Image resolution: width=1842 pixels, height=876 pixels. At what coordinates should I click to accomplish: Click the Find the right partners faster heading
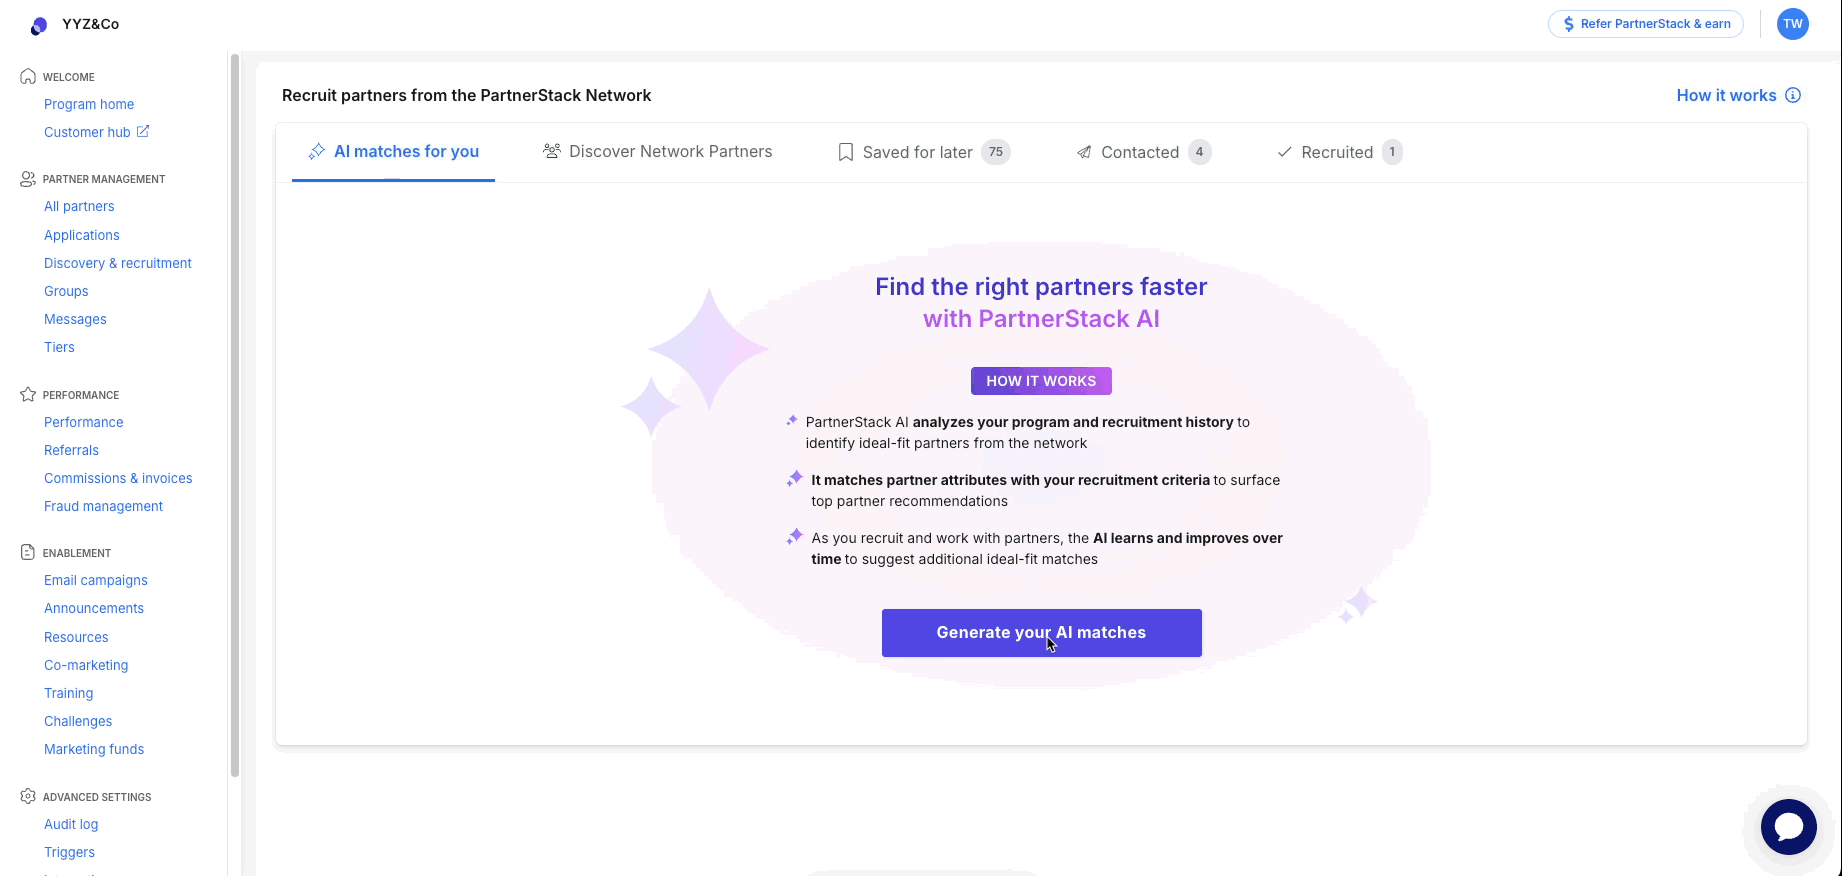(1041, 287)
